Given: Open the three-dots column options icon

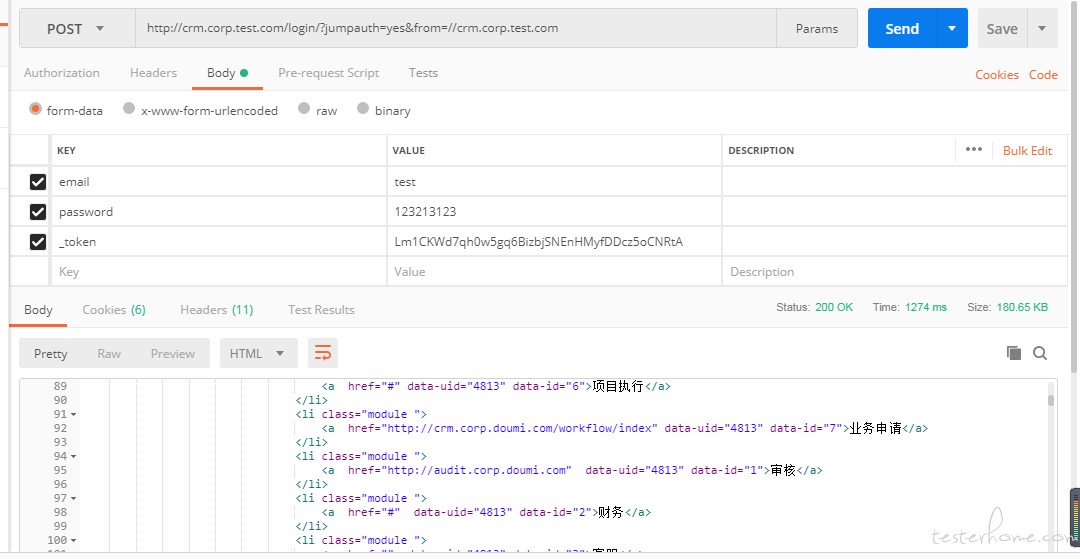Looking at the screenshot, I should [973, 149].
